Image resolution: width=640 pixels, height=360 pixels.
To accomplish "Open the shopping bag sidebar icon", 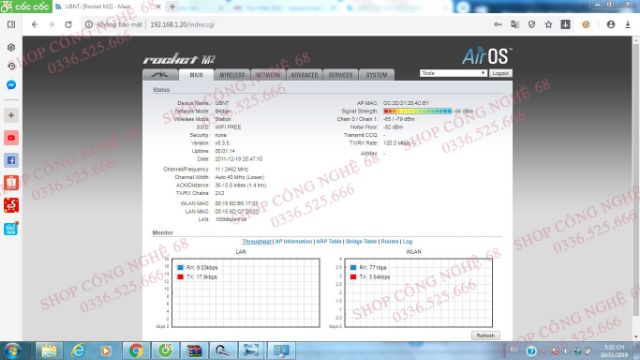I will pos(11,183).
